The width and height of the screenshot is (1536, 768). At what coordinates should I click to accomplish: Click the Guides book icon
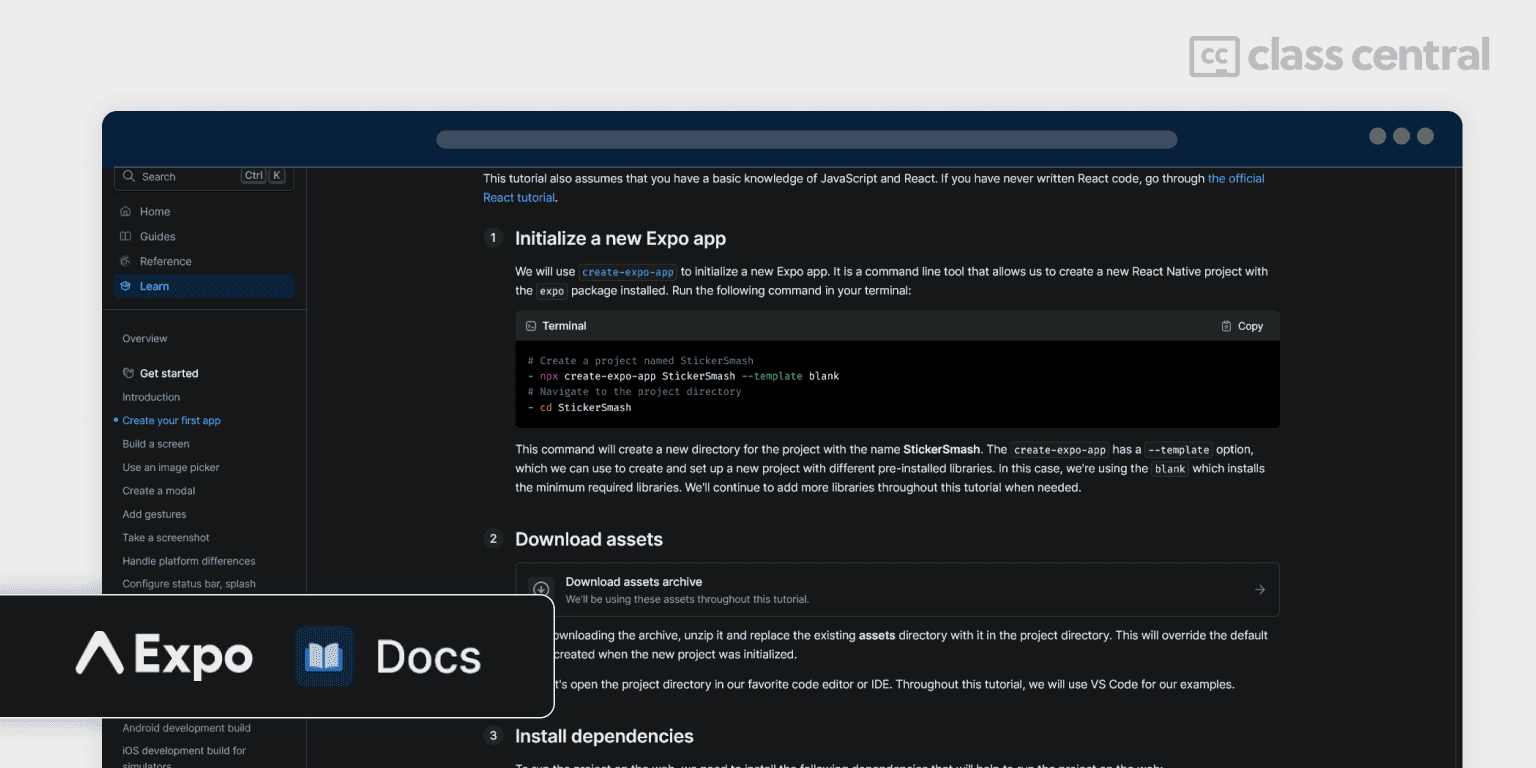click(125, 237)
